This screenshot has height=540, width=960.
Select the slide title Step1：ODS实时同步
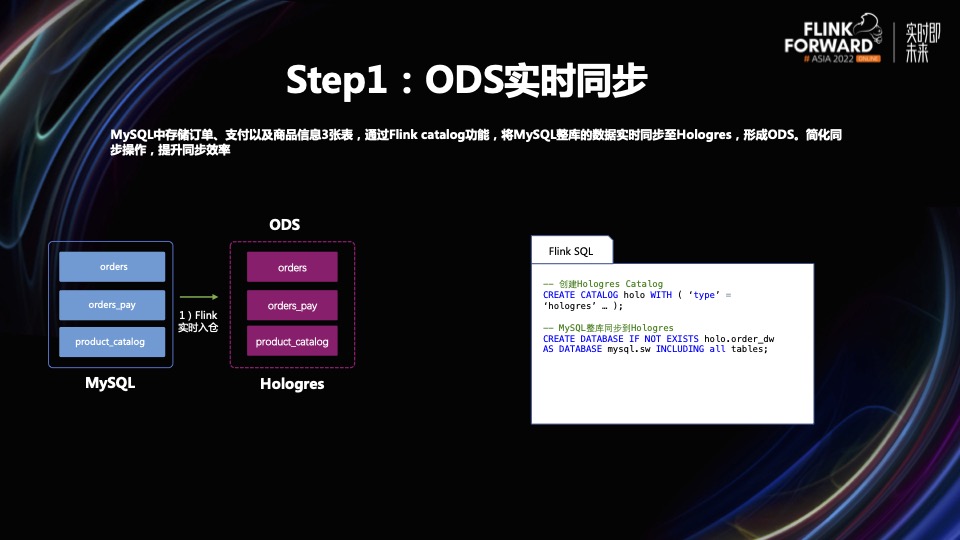point(467,80)
